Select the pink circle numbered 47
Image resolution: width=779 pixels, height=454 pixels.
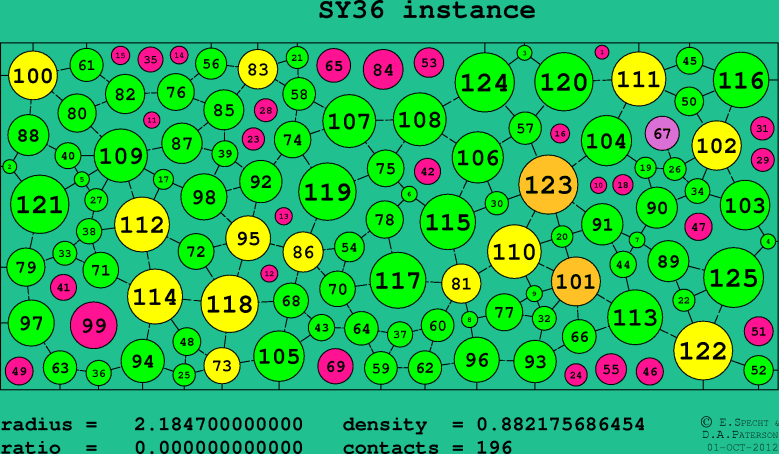(x=699, y=227)
